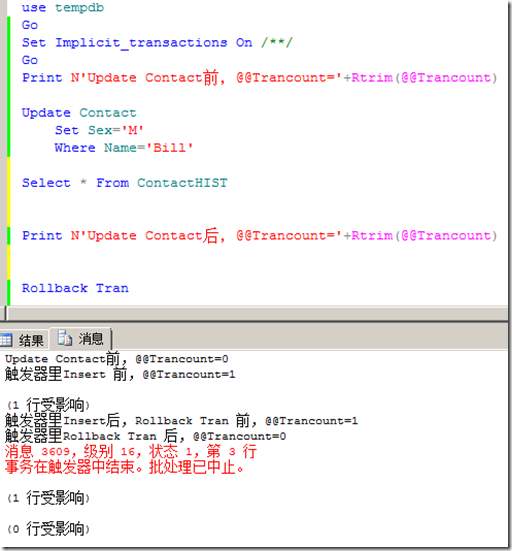512x551 pixels.
Task: Click the 'Update Contact' statement
Action: 79,113
